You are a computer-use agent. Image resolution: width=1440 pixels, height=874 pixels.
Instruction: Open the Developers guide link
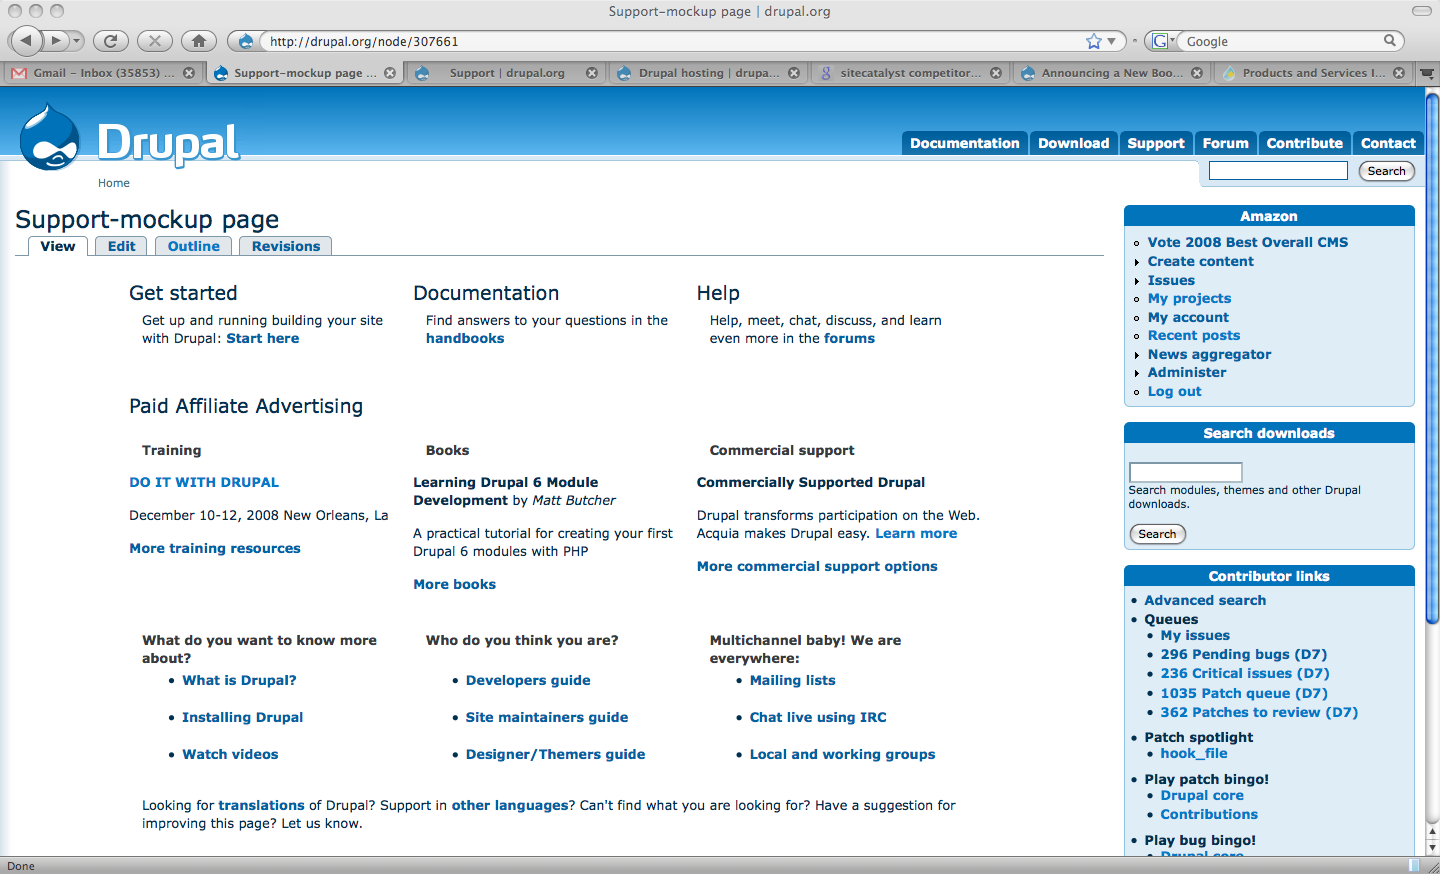(528, 680)
